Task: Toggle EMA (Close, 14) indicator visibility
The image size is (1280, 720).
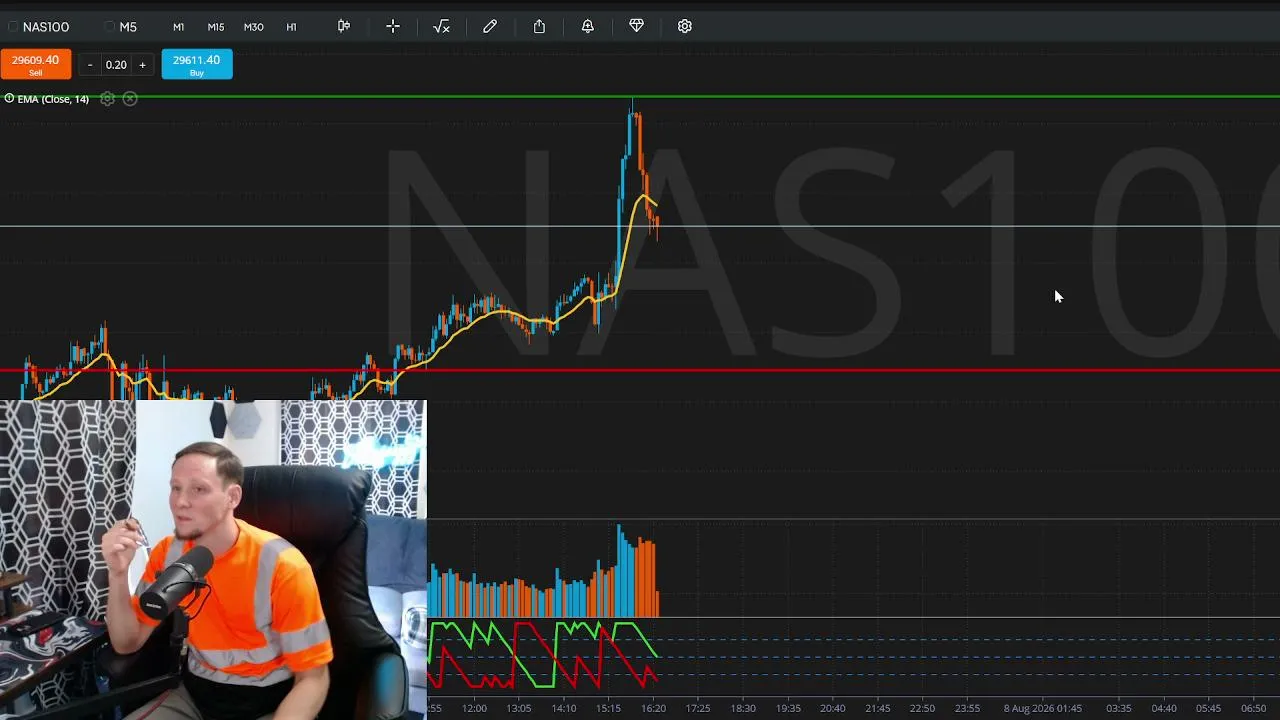Action: coord(9,98)
